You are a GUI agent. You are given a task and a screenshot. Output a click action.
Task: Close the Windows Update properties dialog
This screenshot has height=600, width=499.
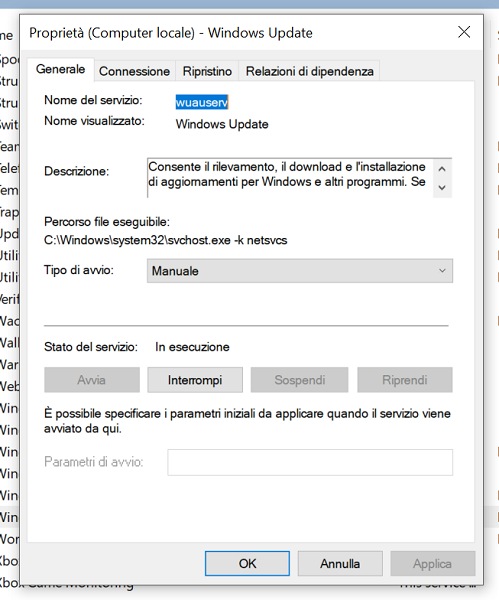click(464, 32)
